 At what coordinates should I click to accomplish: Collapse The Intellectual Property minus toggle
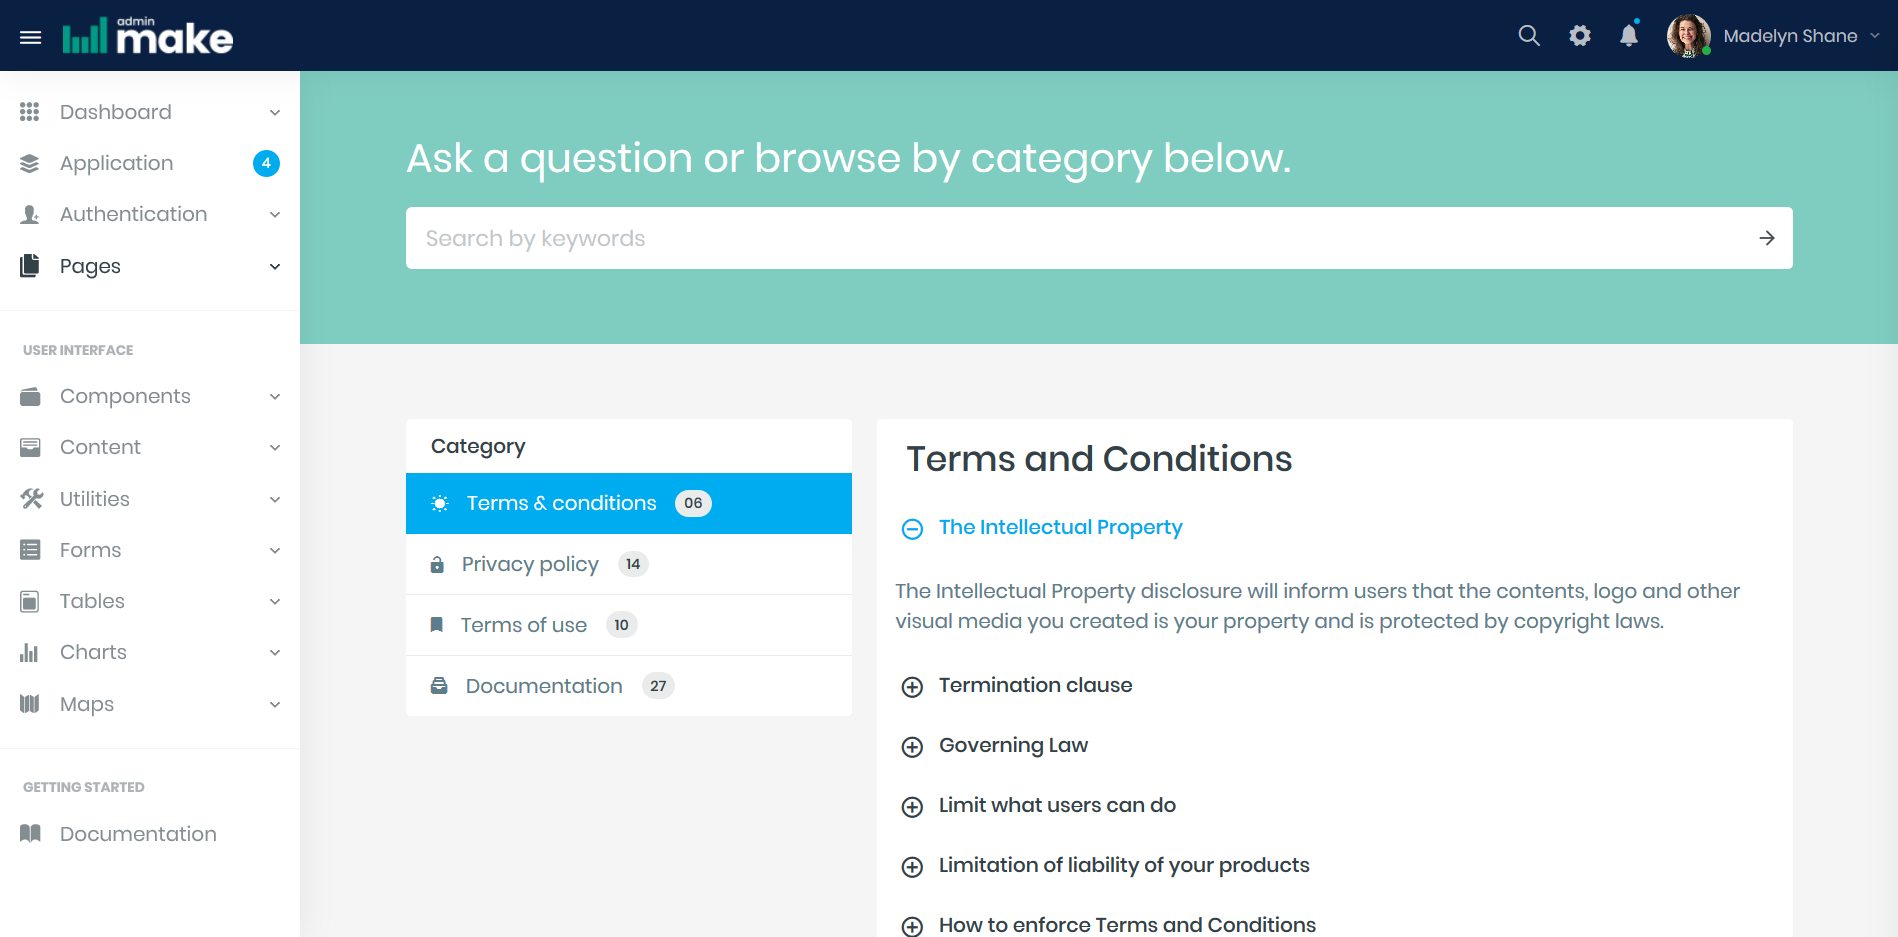(912, 528)
